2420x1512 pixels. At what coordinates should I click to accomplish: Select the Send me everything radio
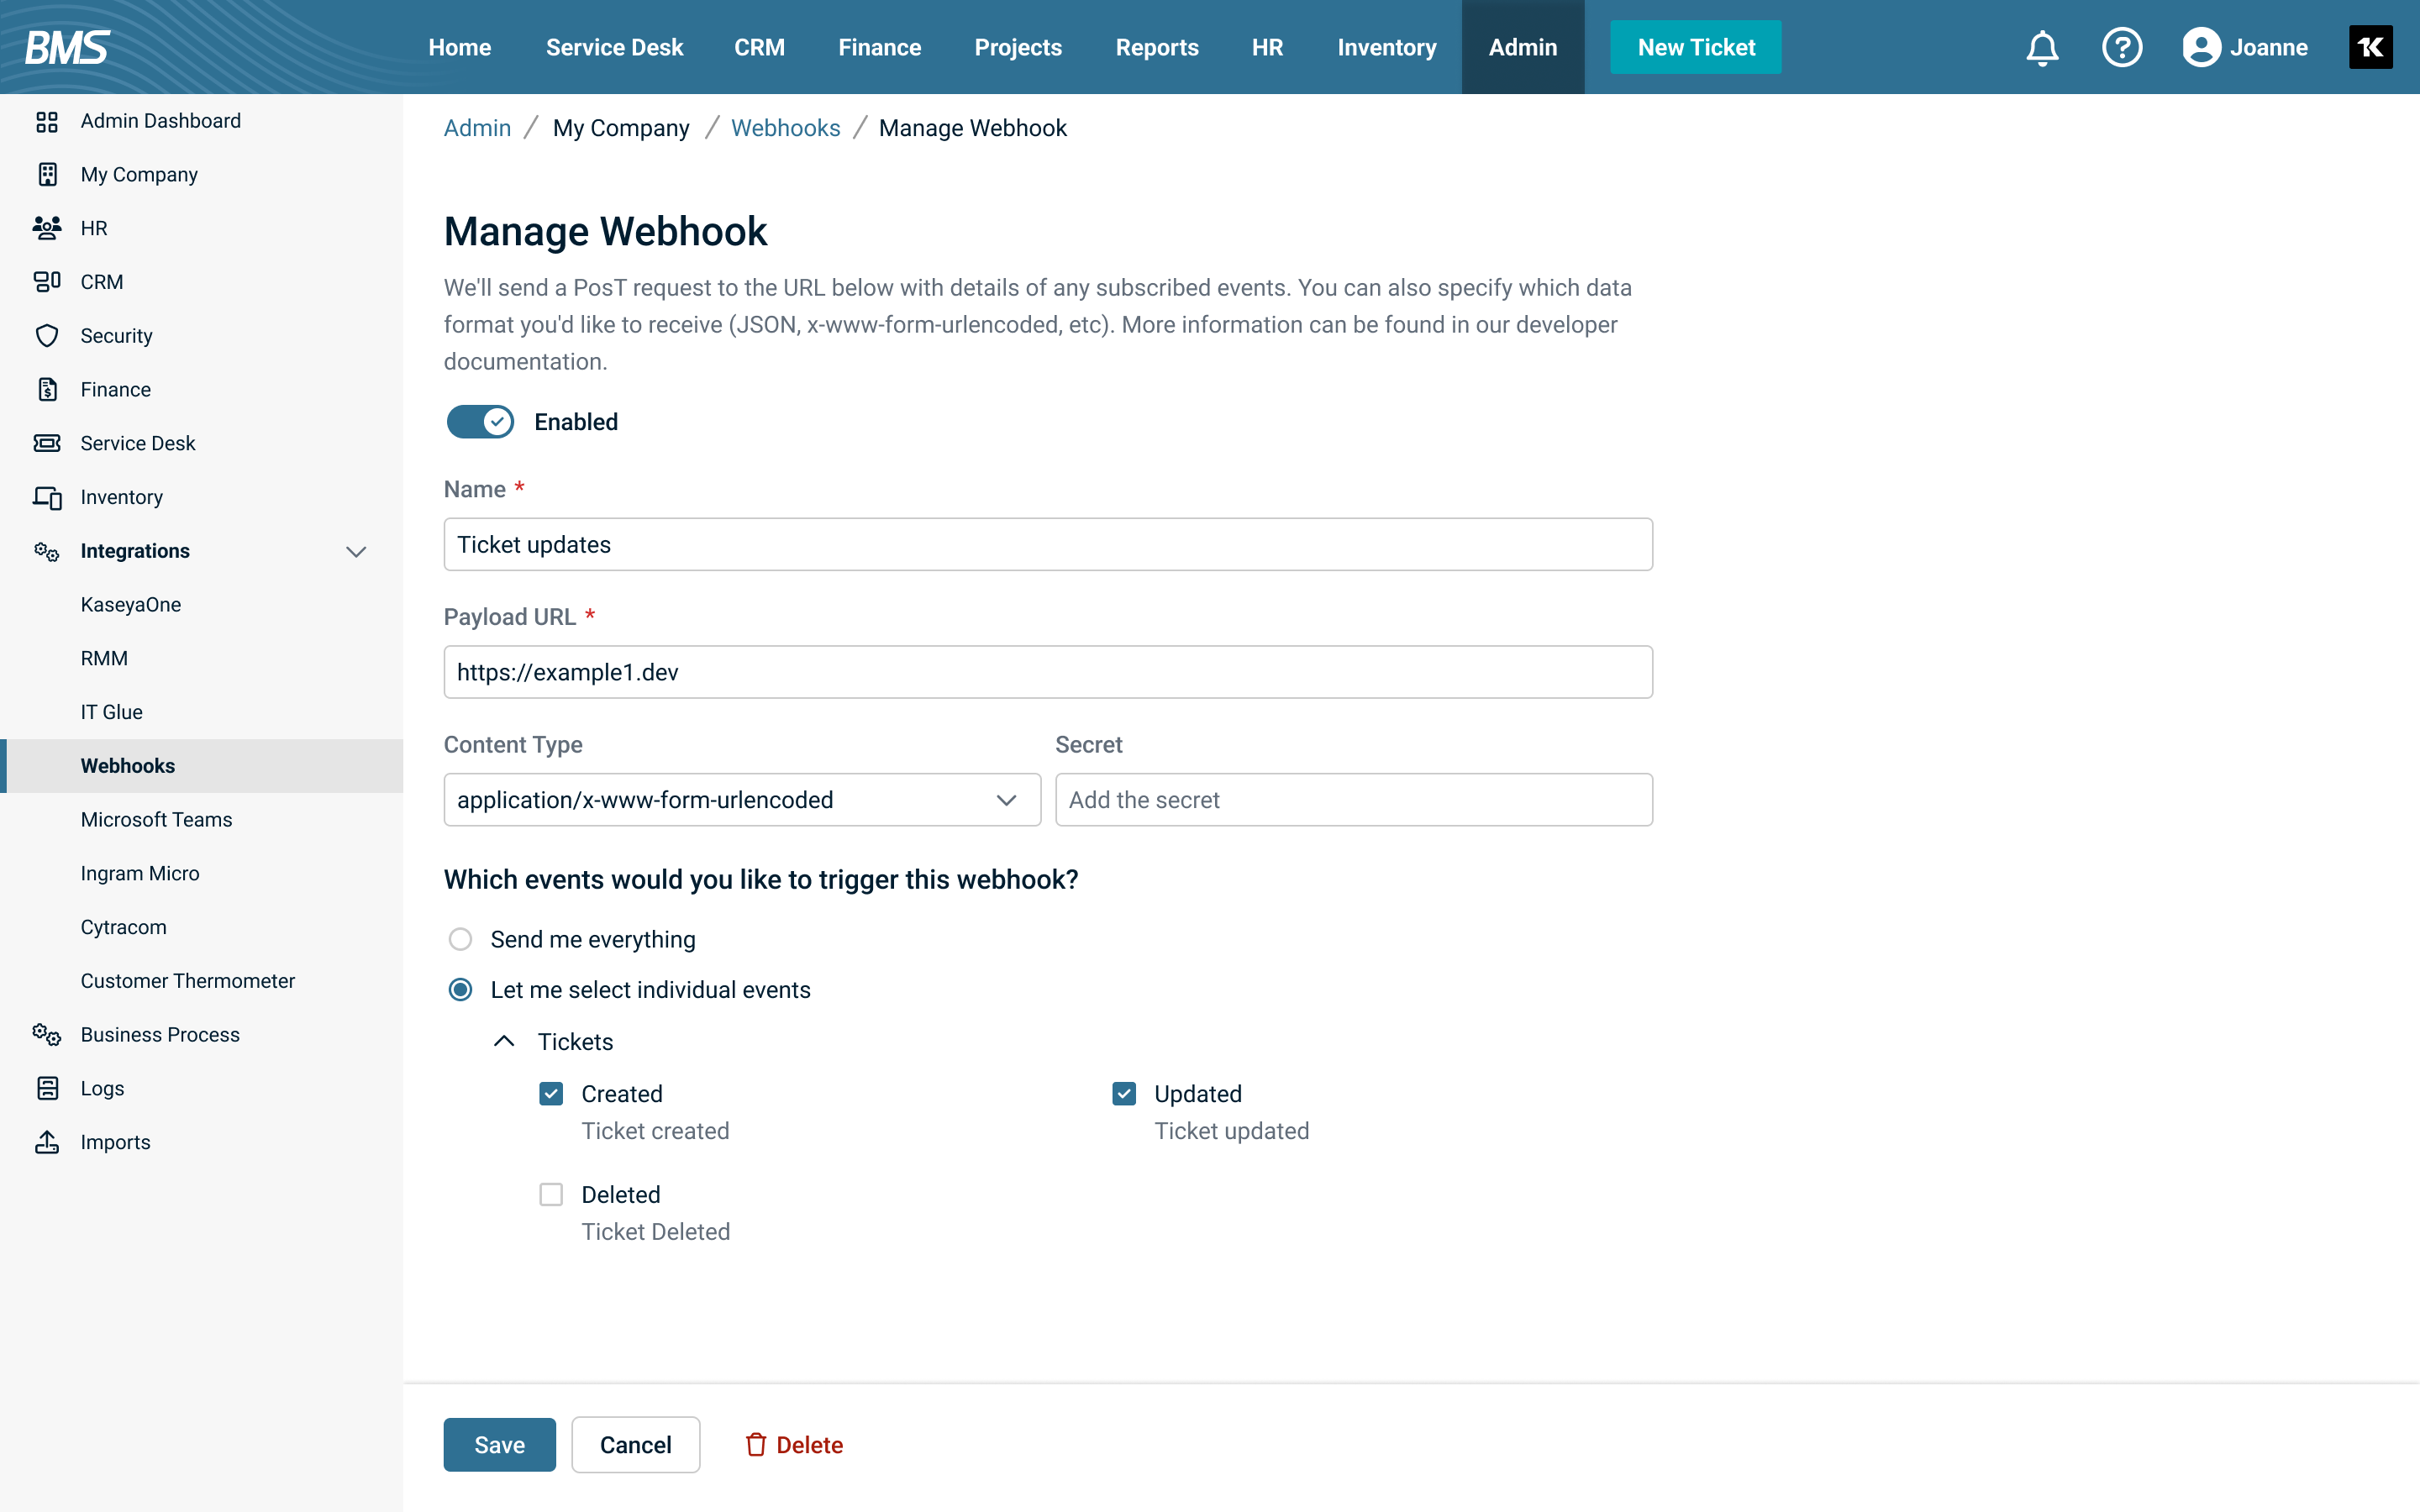[460, 939]
